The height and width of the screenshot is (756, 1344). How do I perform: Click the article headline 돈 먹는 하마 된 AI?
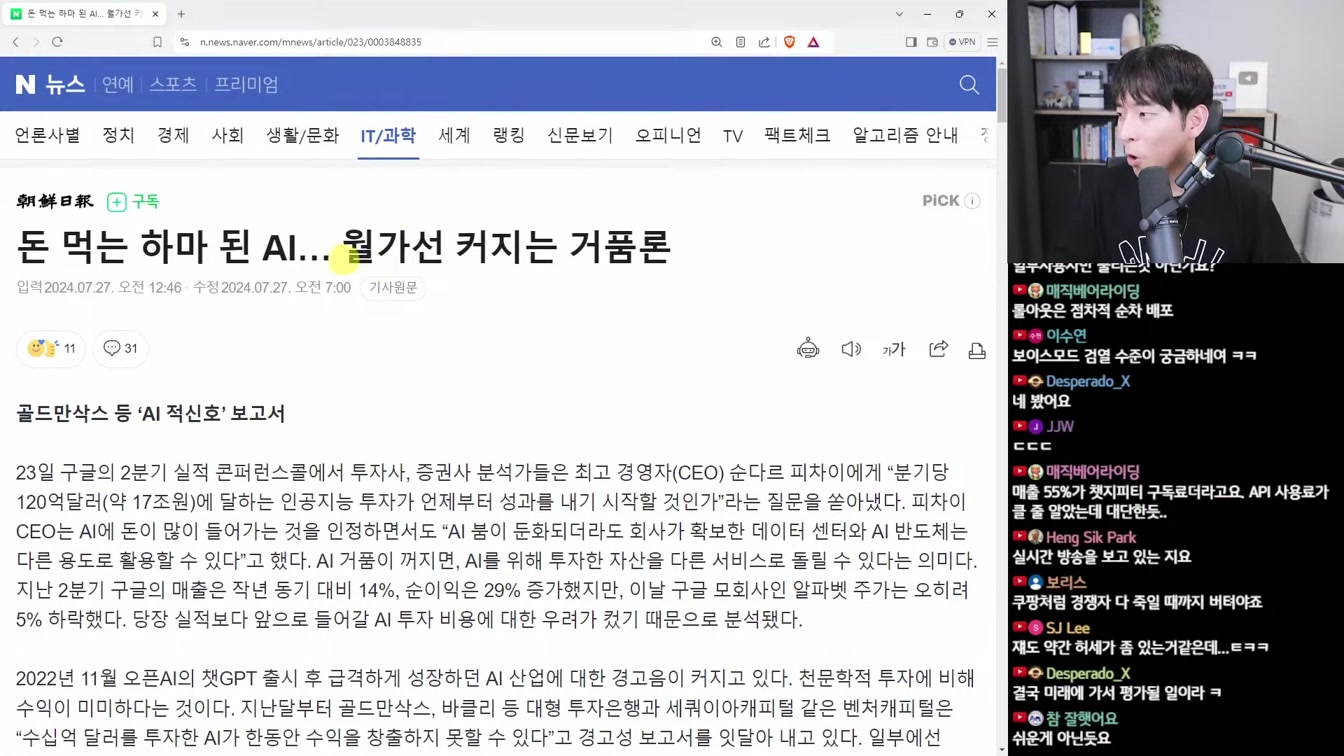point(343,247)
